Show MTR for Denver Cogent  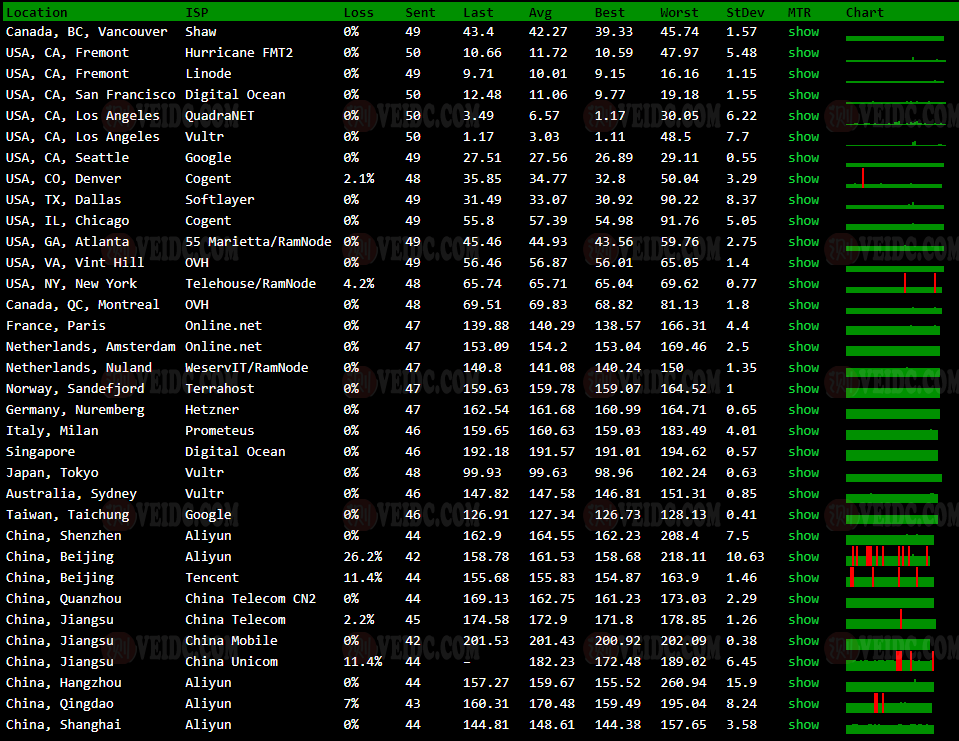pos(803,179)
